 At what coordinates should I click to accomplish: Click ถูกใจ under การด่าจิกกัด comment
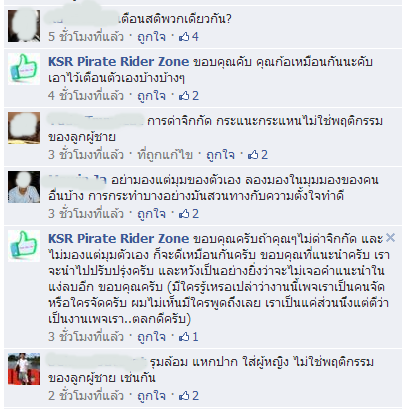[x=220, y=155]
